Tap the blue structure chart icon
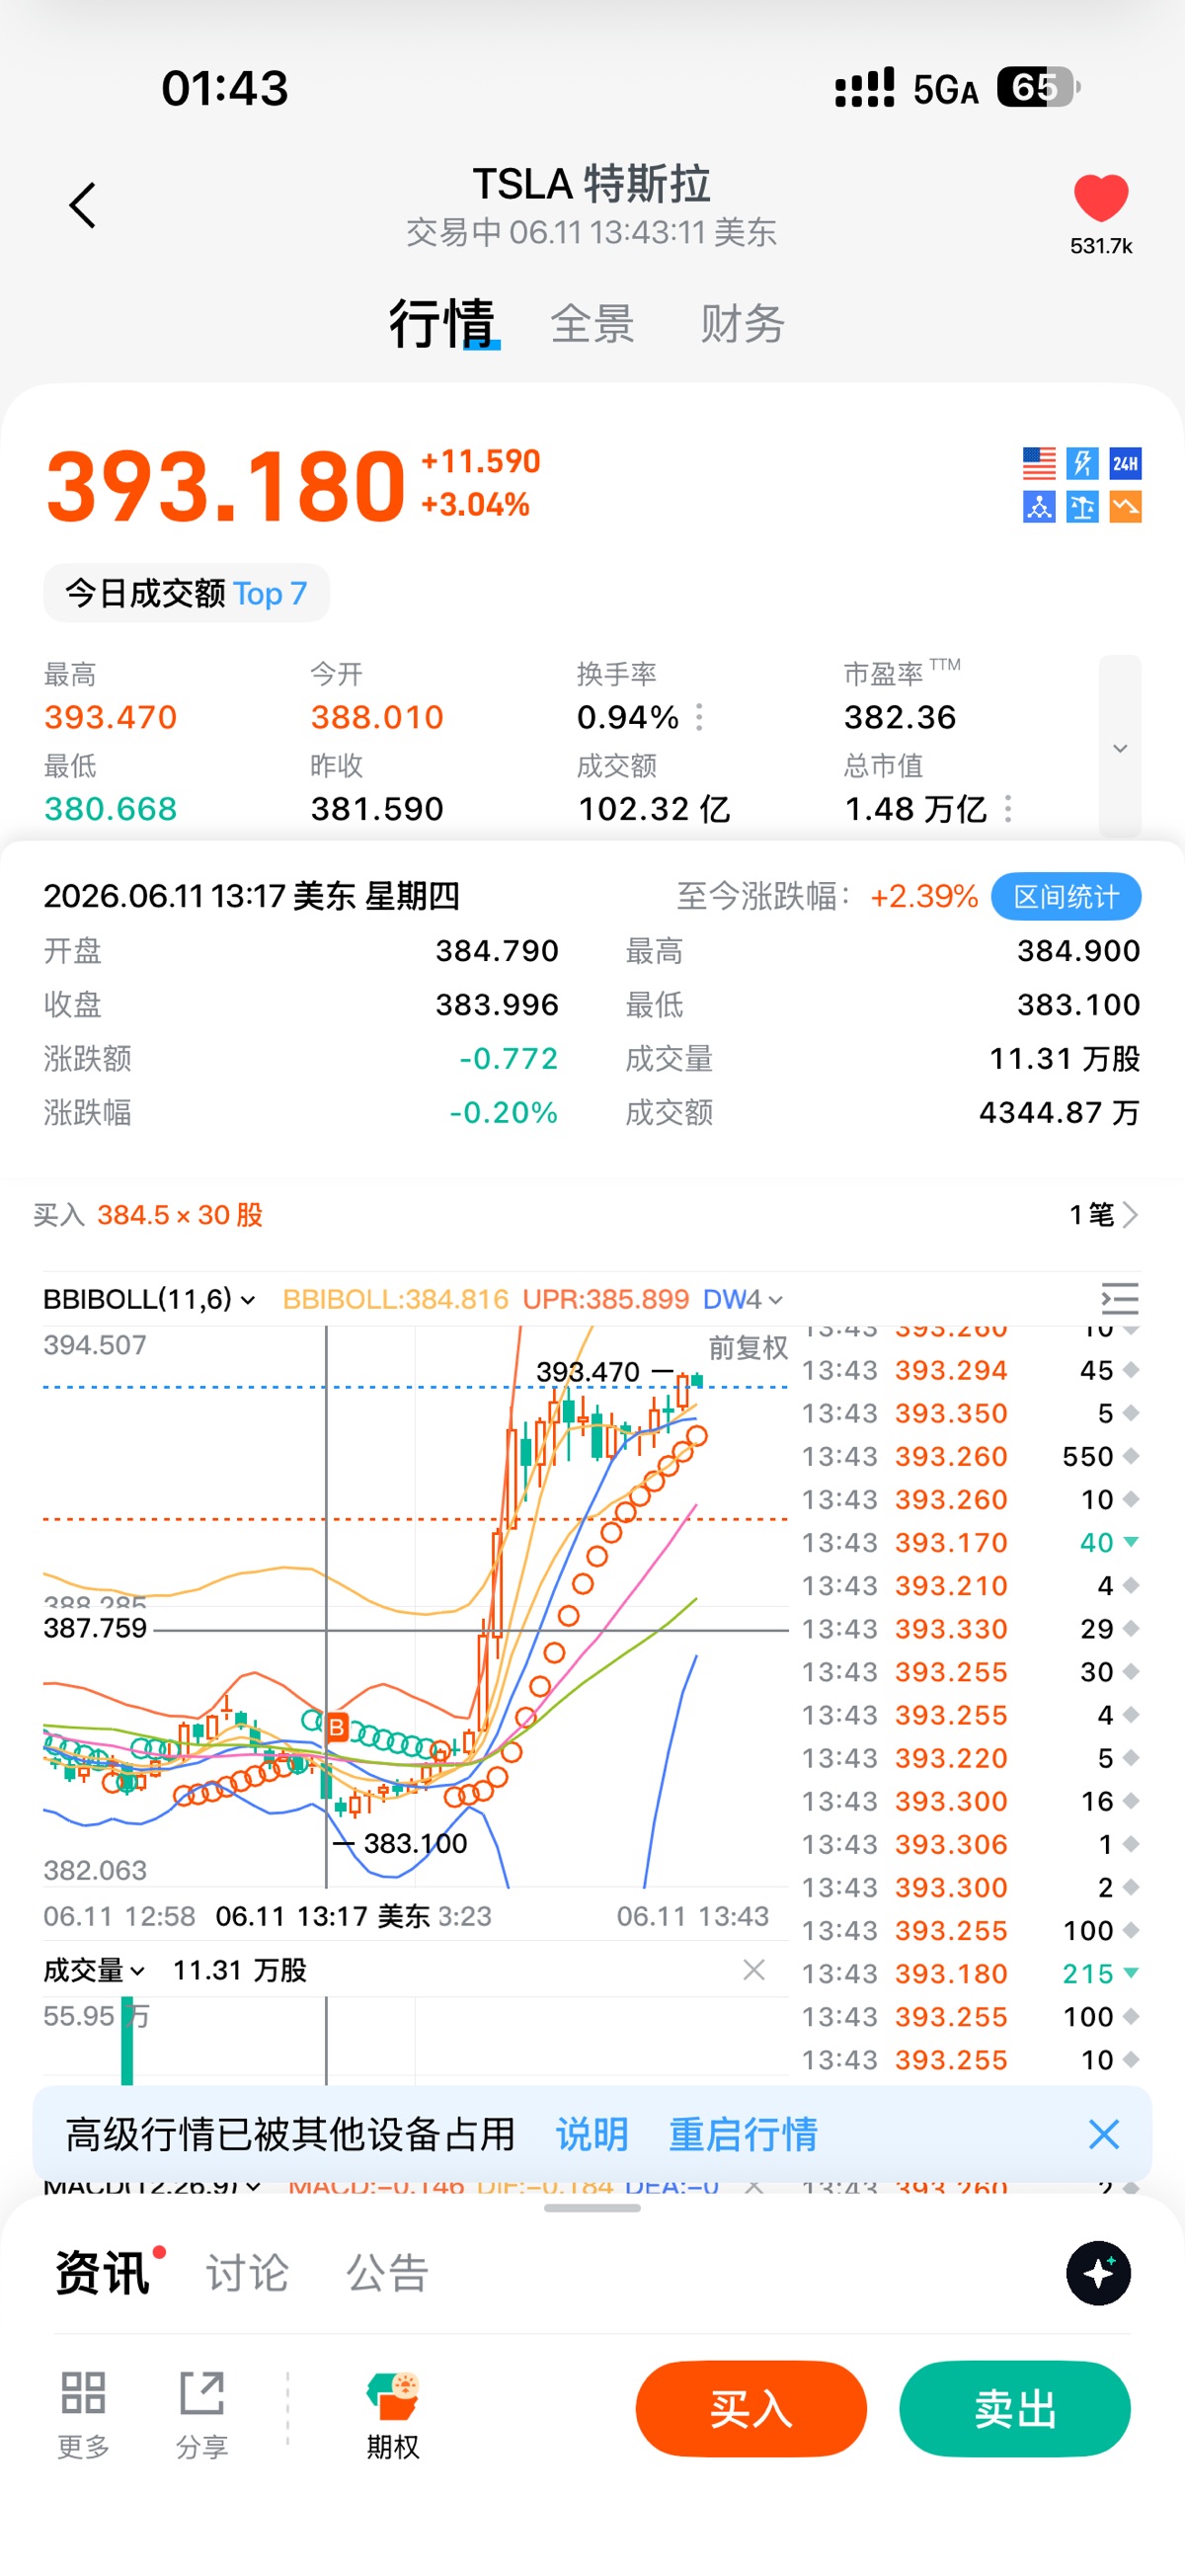Viewport: 1185px width, 2576px height. click(x=1039, y=507)
